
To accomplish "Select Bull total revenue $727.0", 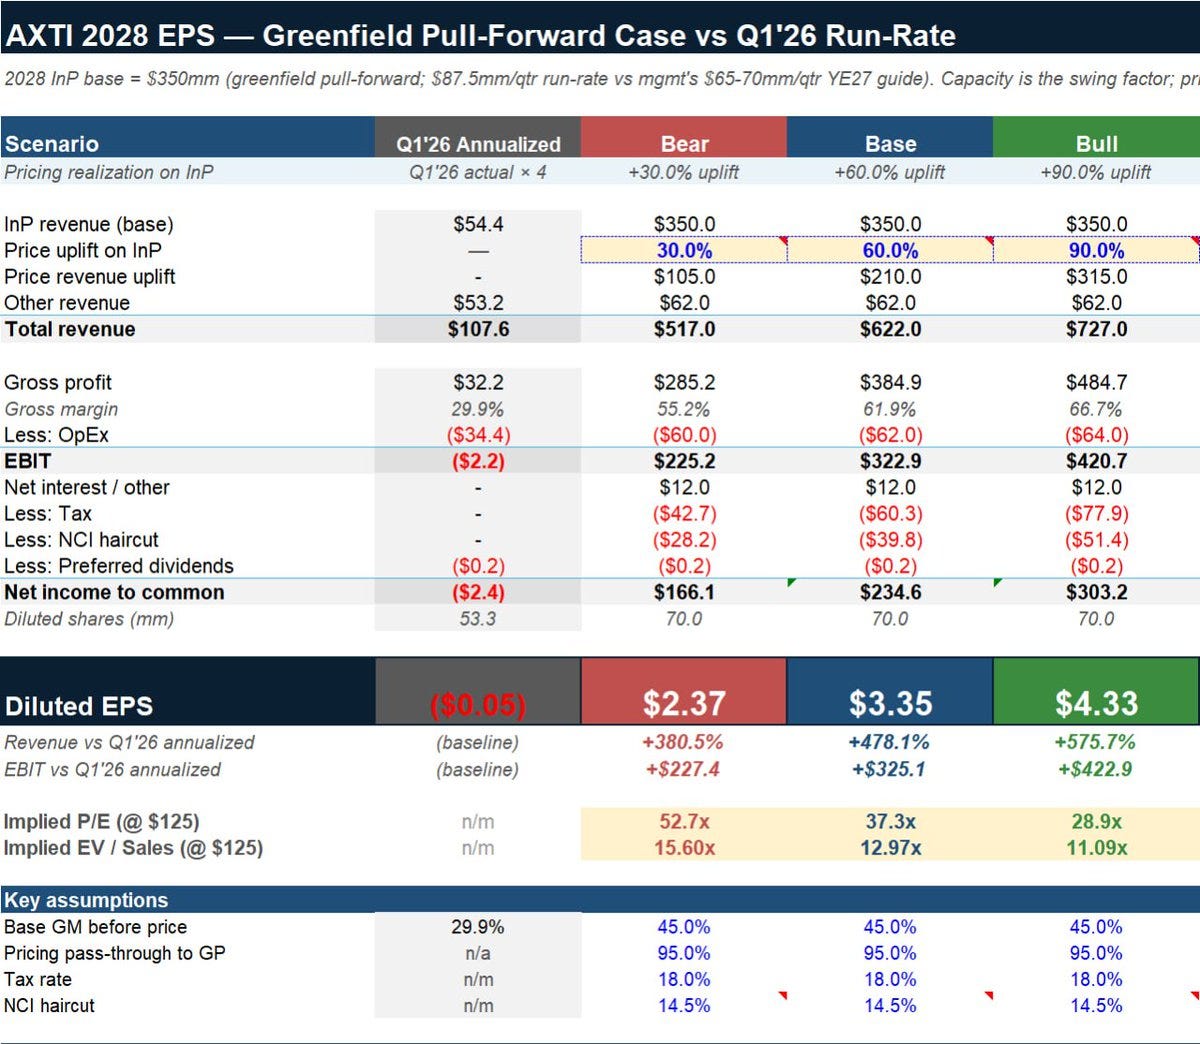I will [1096, 329].
